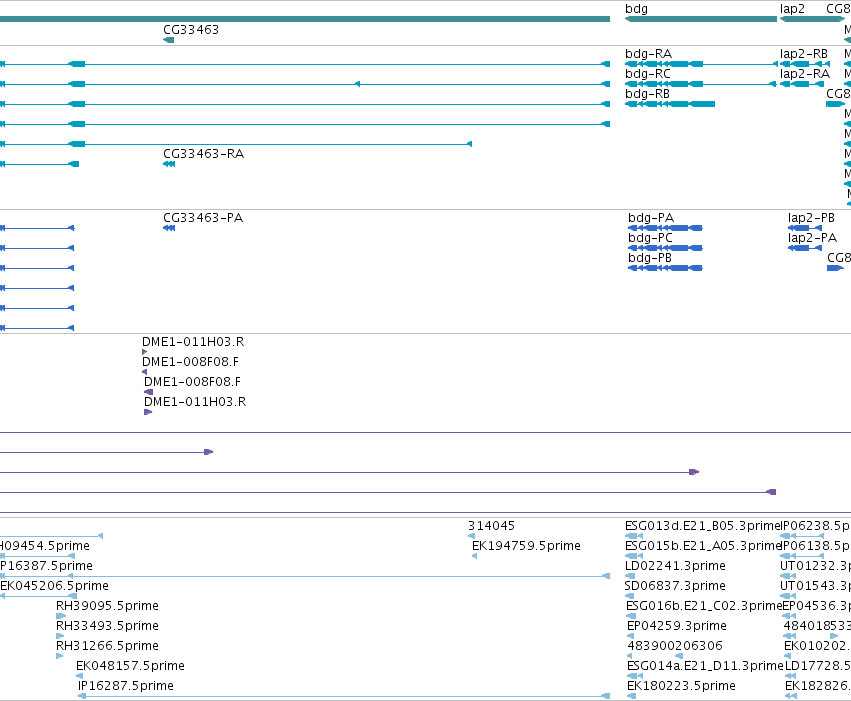The width and height of the screenshot is (851, 701).
Task: Open the SD06837.3prime EST
Action: pyautogui.click(x=675, y=586)
